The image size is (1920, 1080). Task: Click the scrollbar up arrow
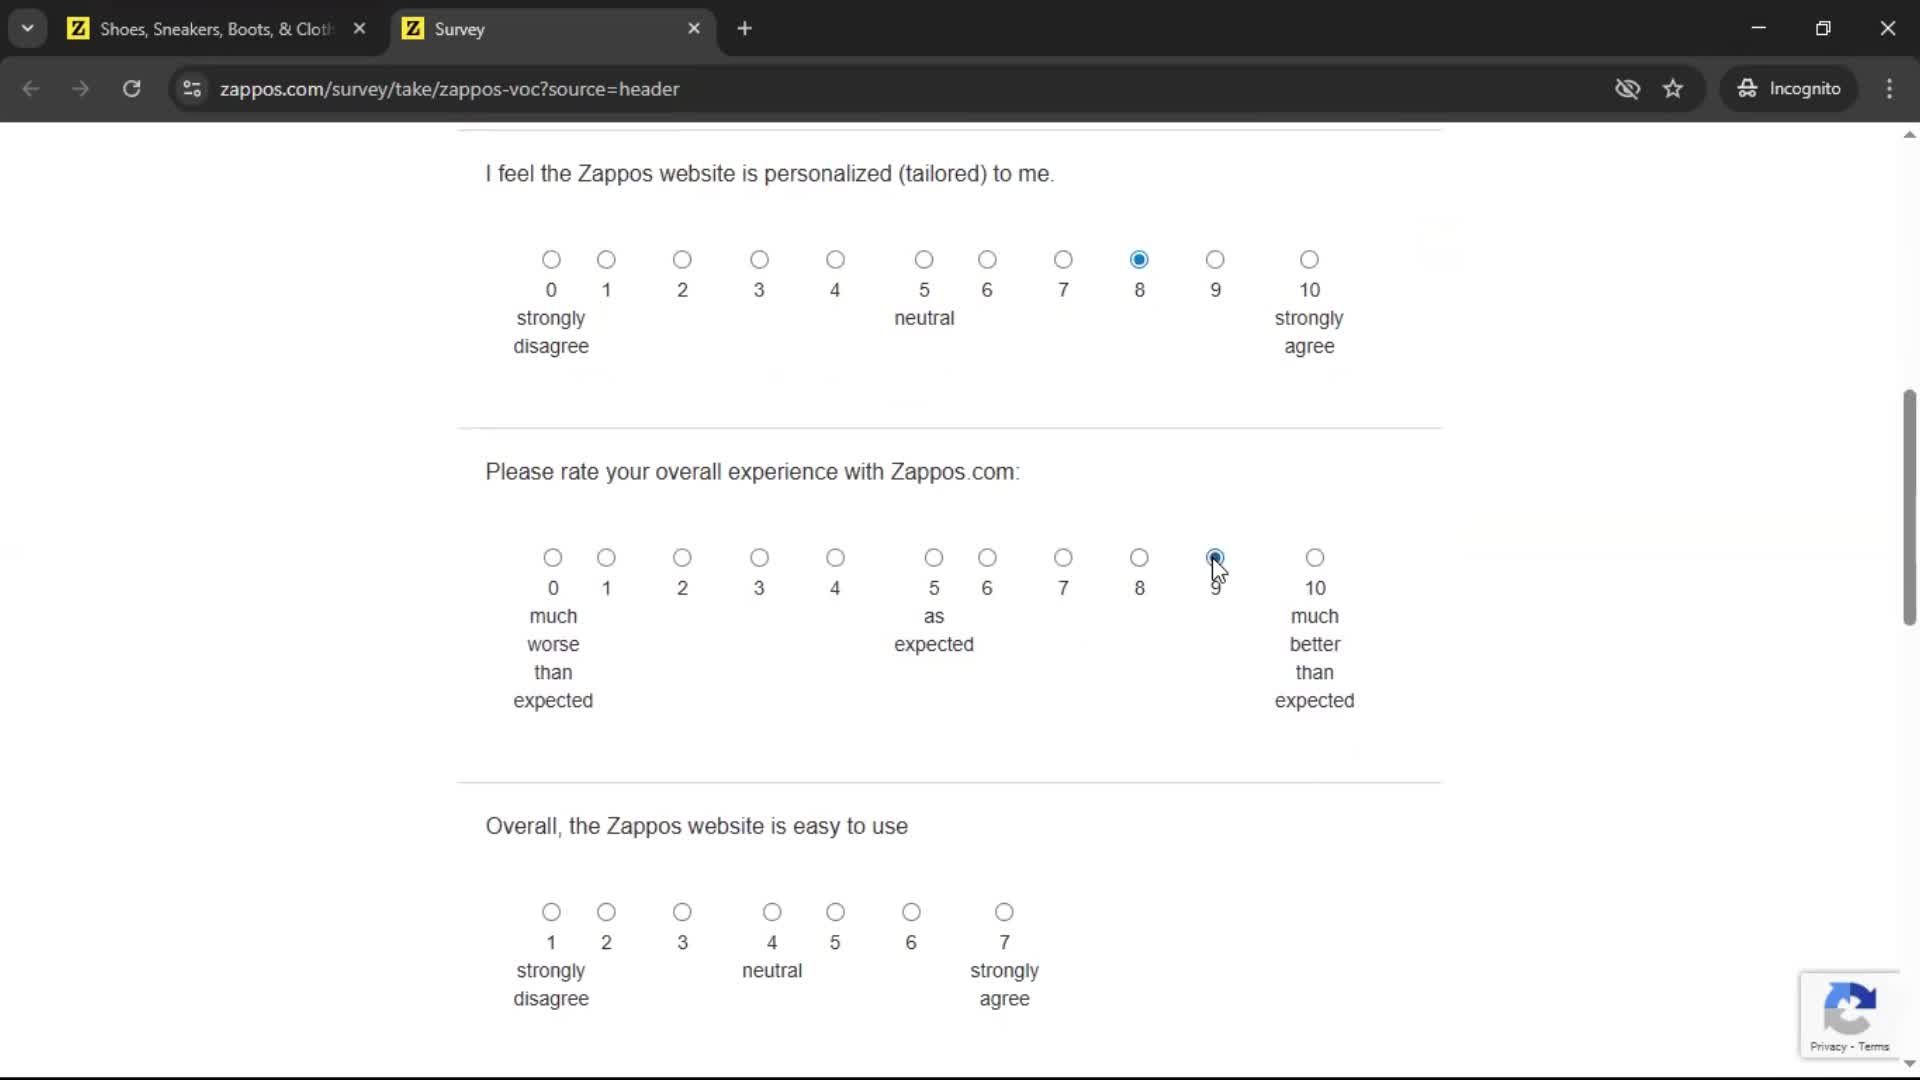coord(1909,134)
